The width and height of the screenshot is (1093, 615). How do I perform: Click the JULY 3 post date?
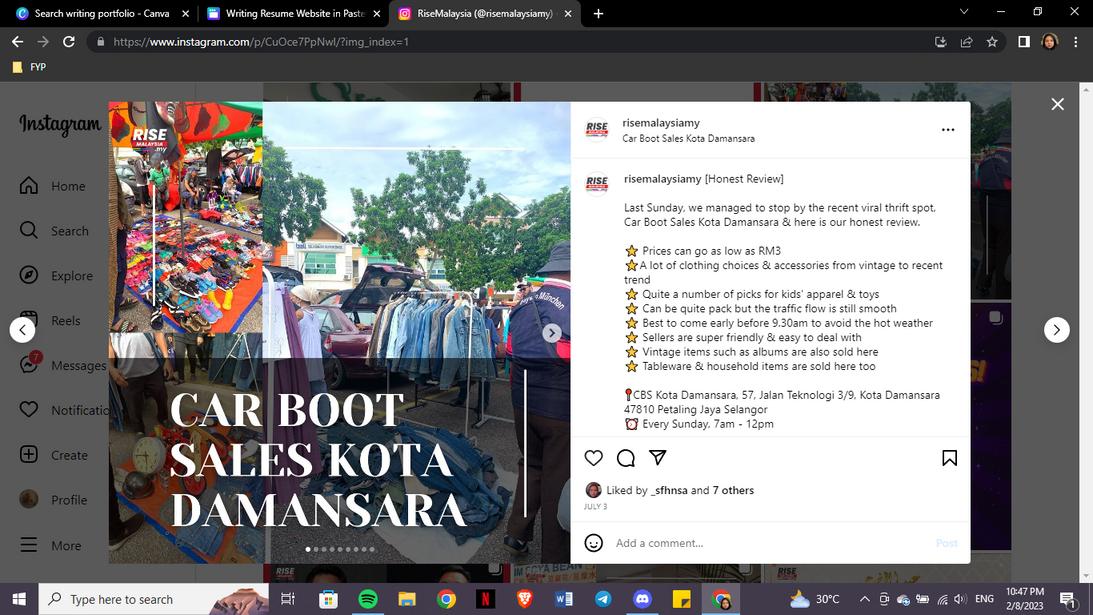click(x=595, y=506)
